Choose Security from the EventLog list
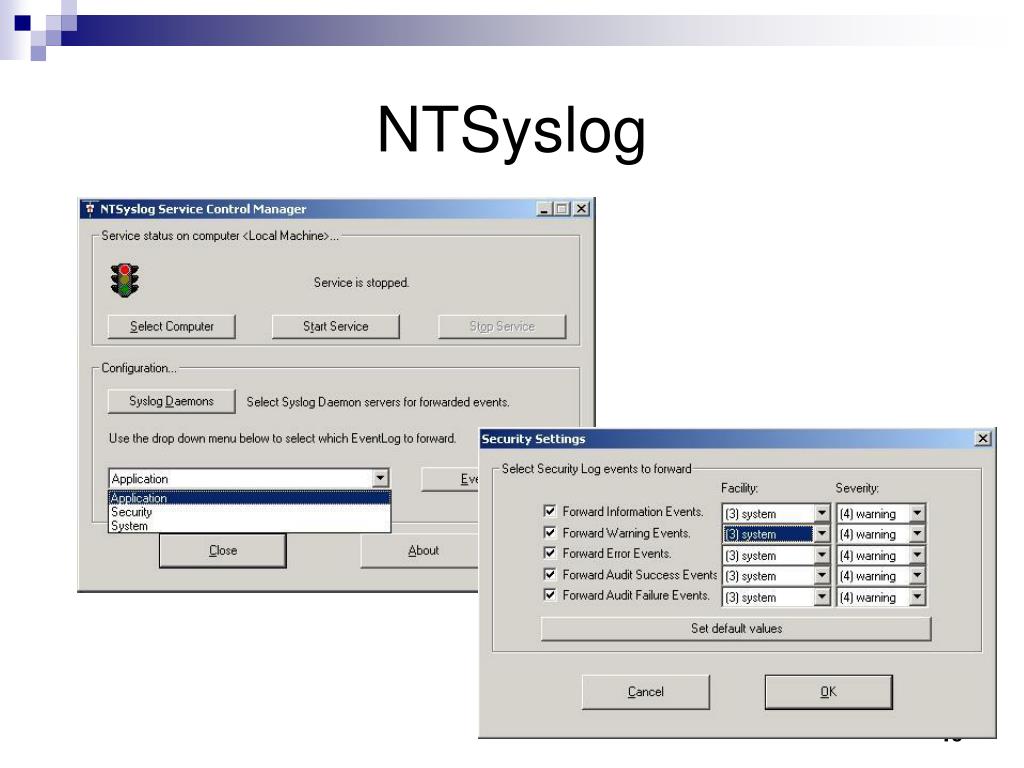The width and height of the screenshot is (1024, 768). point(249,512)
